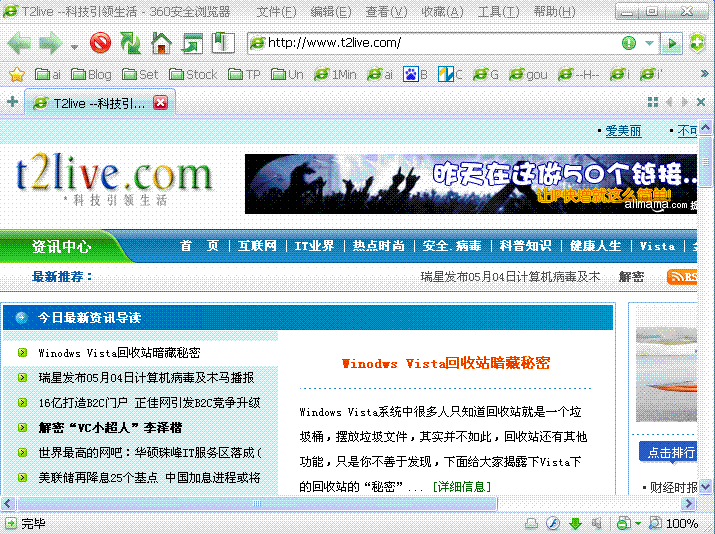The image size is (715, 534).
Task: Expand the address bar dropdown arrow
Action: (649, 43)
